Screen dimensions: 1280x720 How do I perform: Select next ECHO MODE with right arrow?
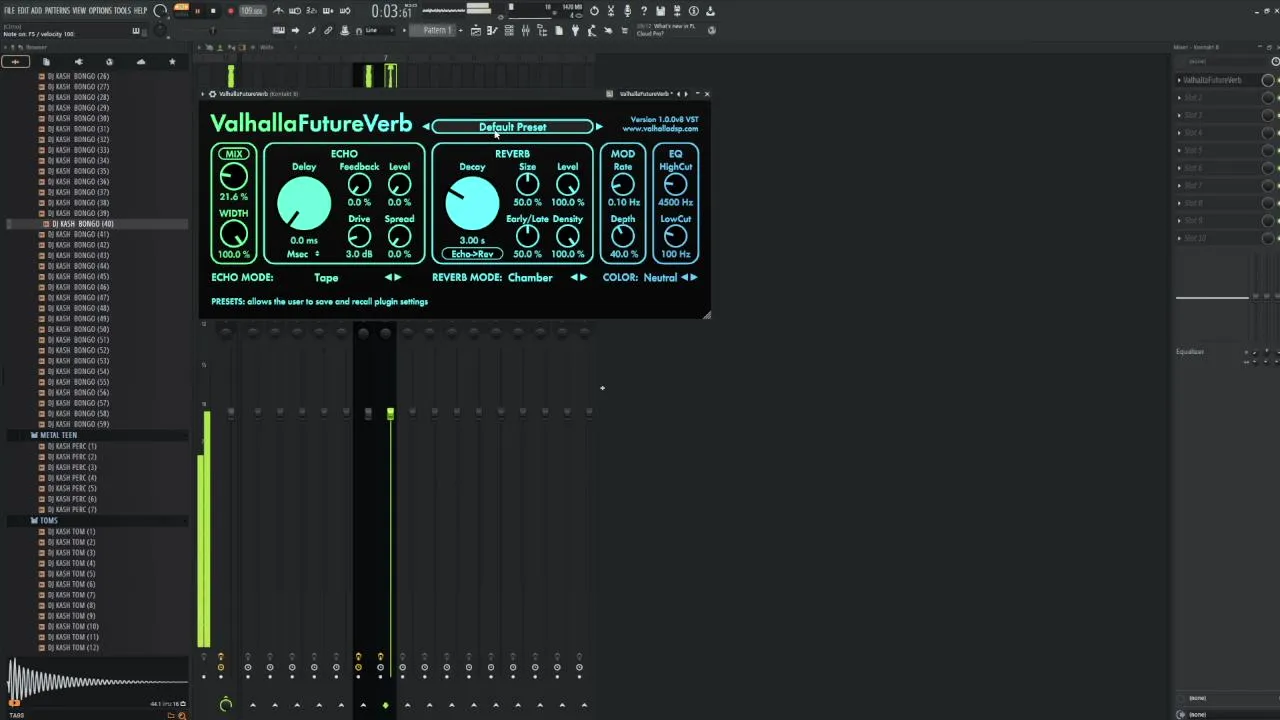398,277
